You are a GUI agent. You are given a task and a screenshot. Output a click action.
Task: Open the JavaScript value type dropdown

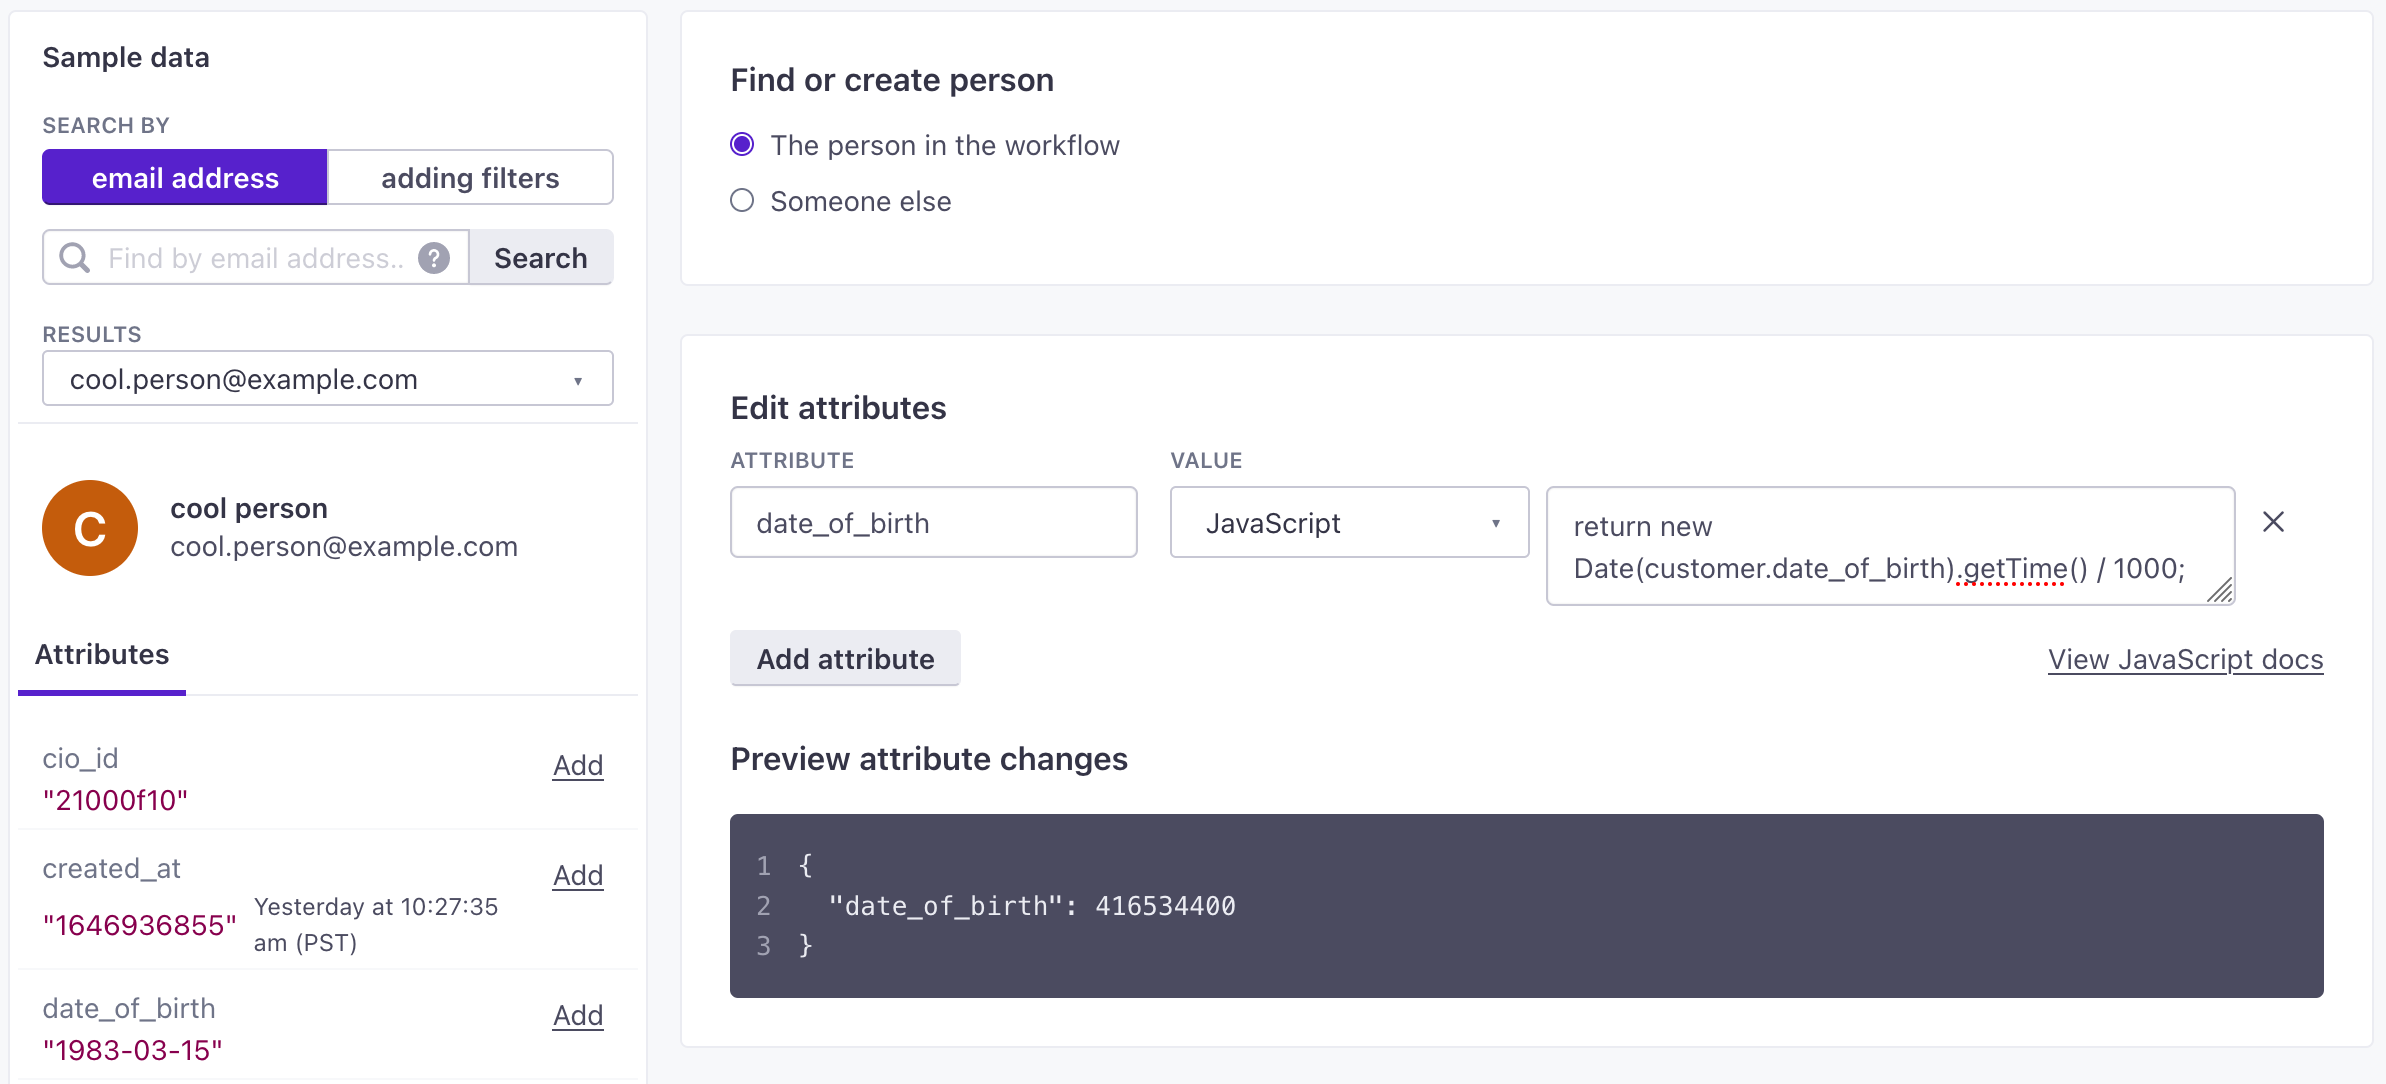click(1350, 522)
